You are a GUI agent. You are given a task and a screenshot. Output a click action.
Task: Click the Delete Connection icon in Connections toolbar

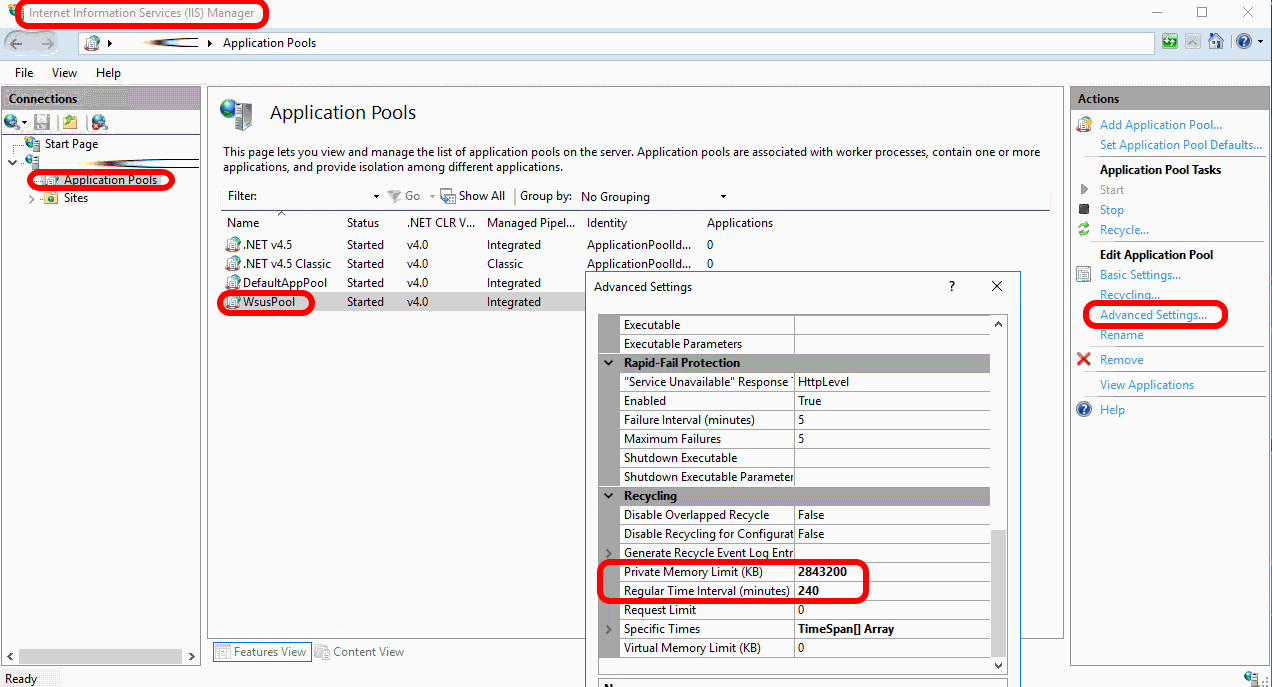98,122
